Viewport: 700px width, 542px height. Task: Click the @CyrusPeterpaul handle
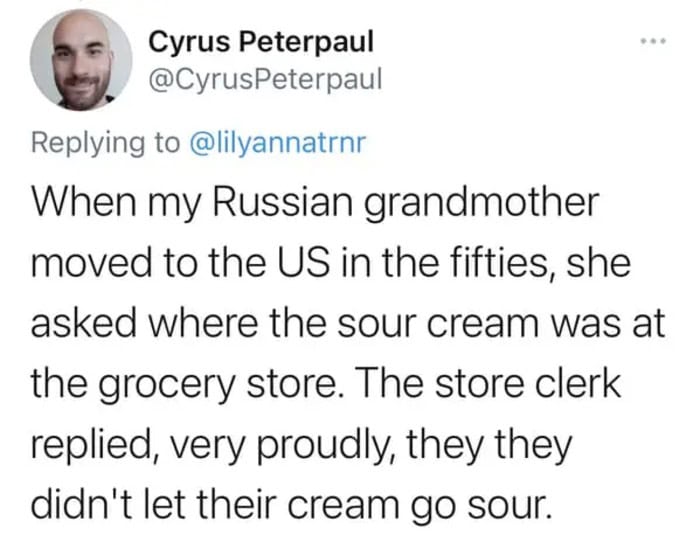pyautogui.click(x=264, y=79)
